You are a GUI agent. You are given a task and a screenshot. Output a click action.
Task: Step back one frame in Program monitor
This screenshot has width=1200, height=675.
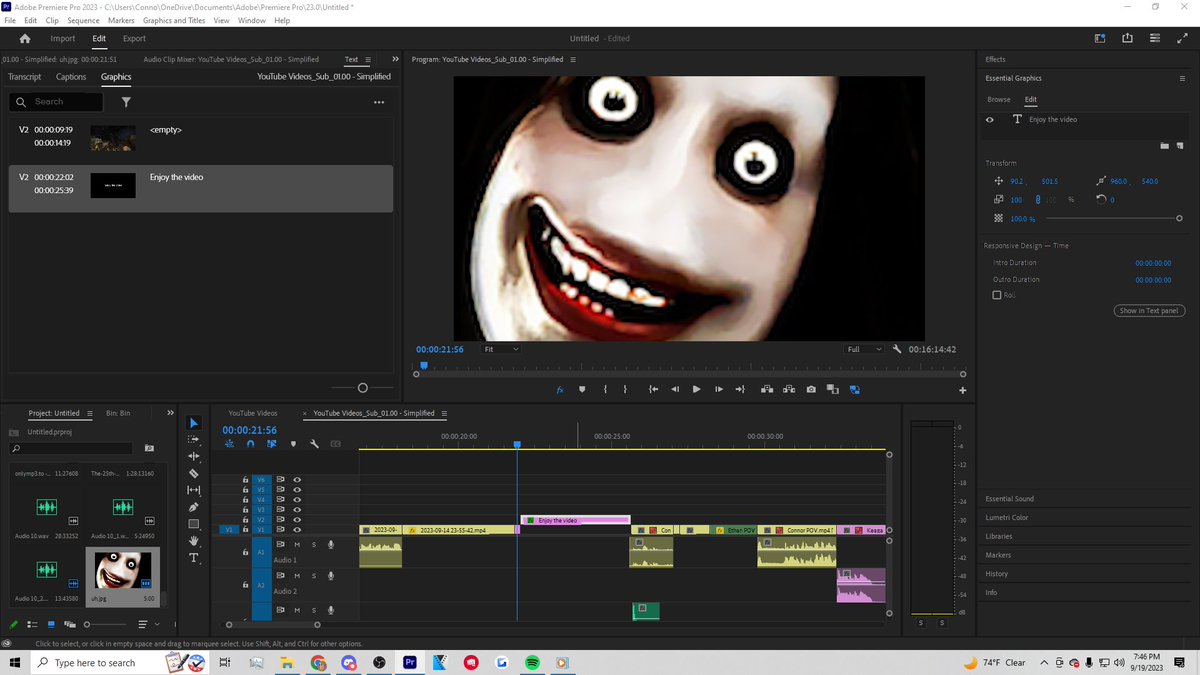(675, 389)
